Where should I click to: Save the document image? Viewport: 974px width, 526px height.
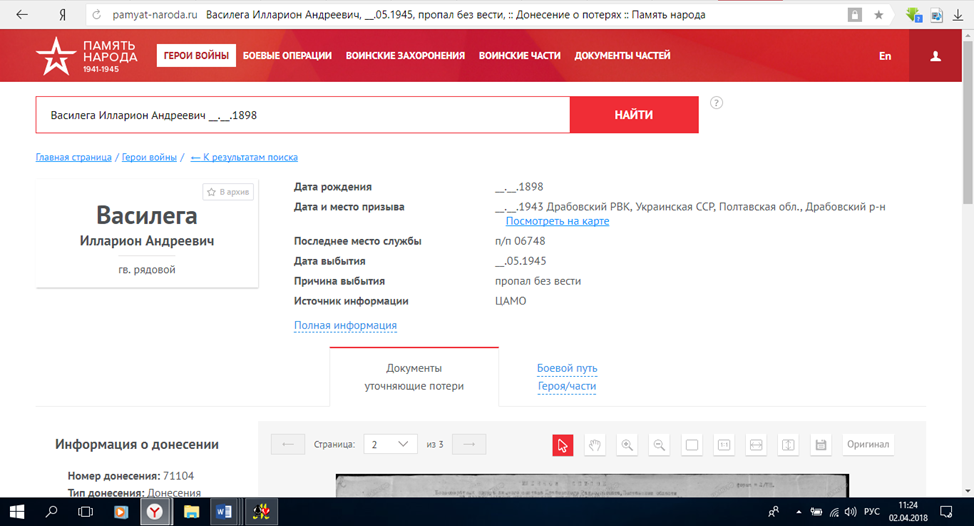pos(821,445)
